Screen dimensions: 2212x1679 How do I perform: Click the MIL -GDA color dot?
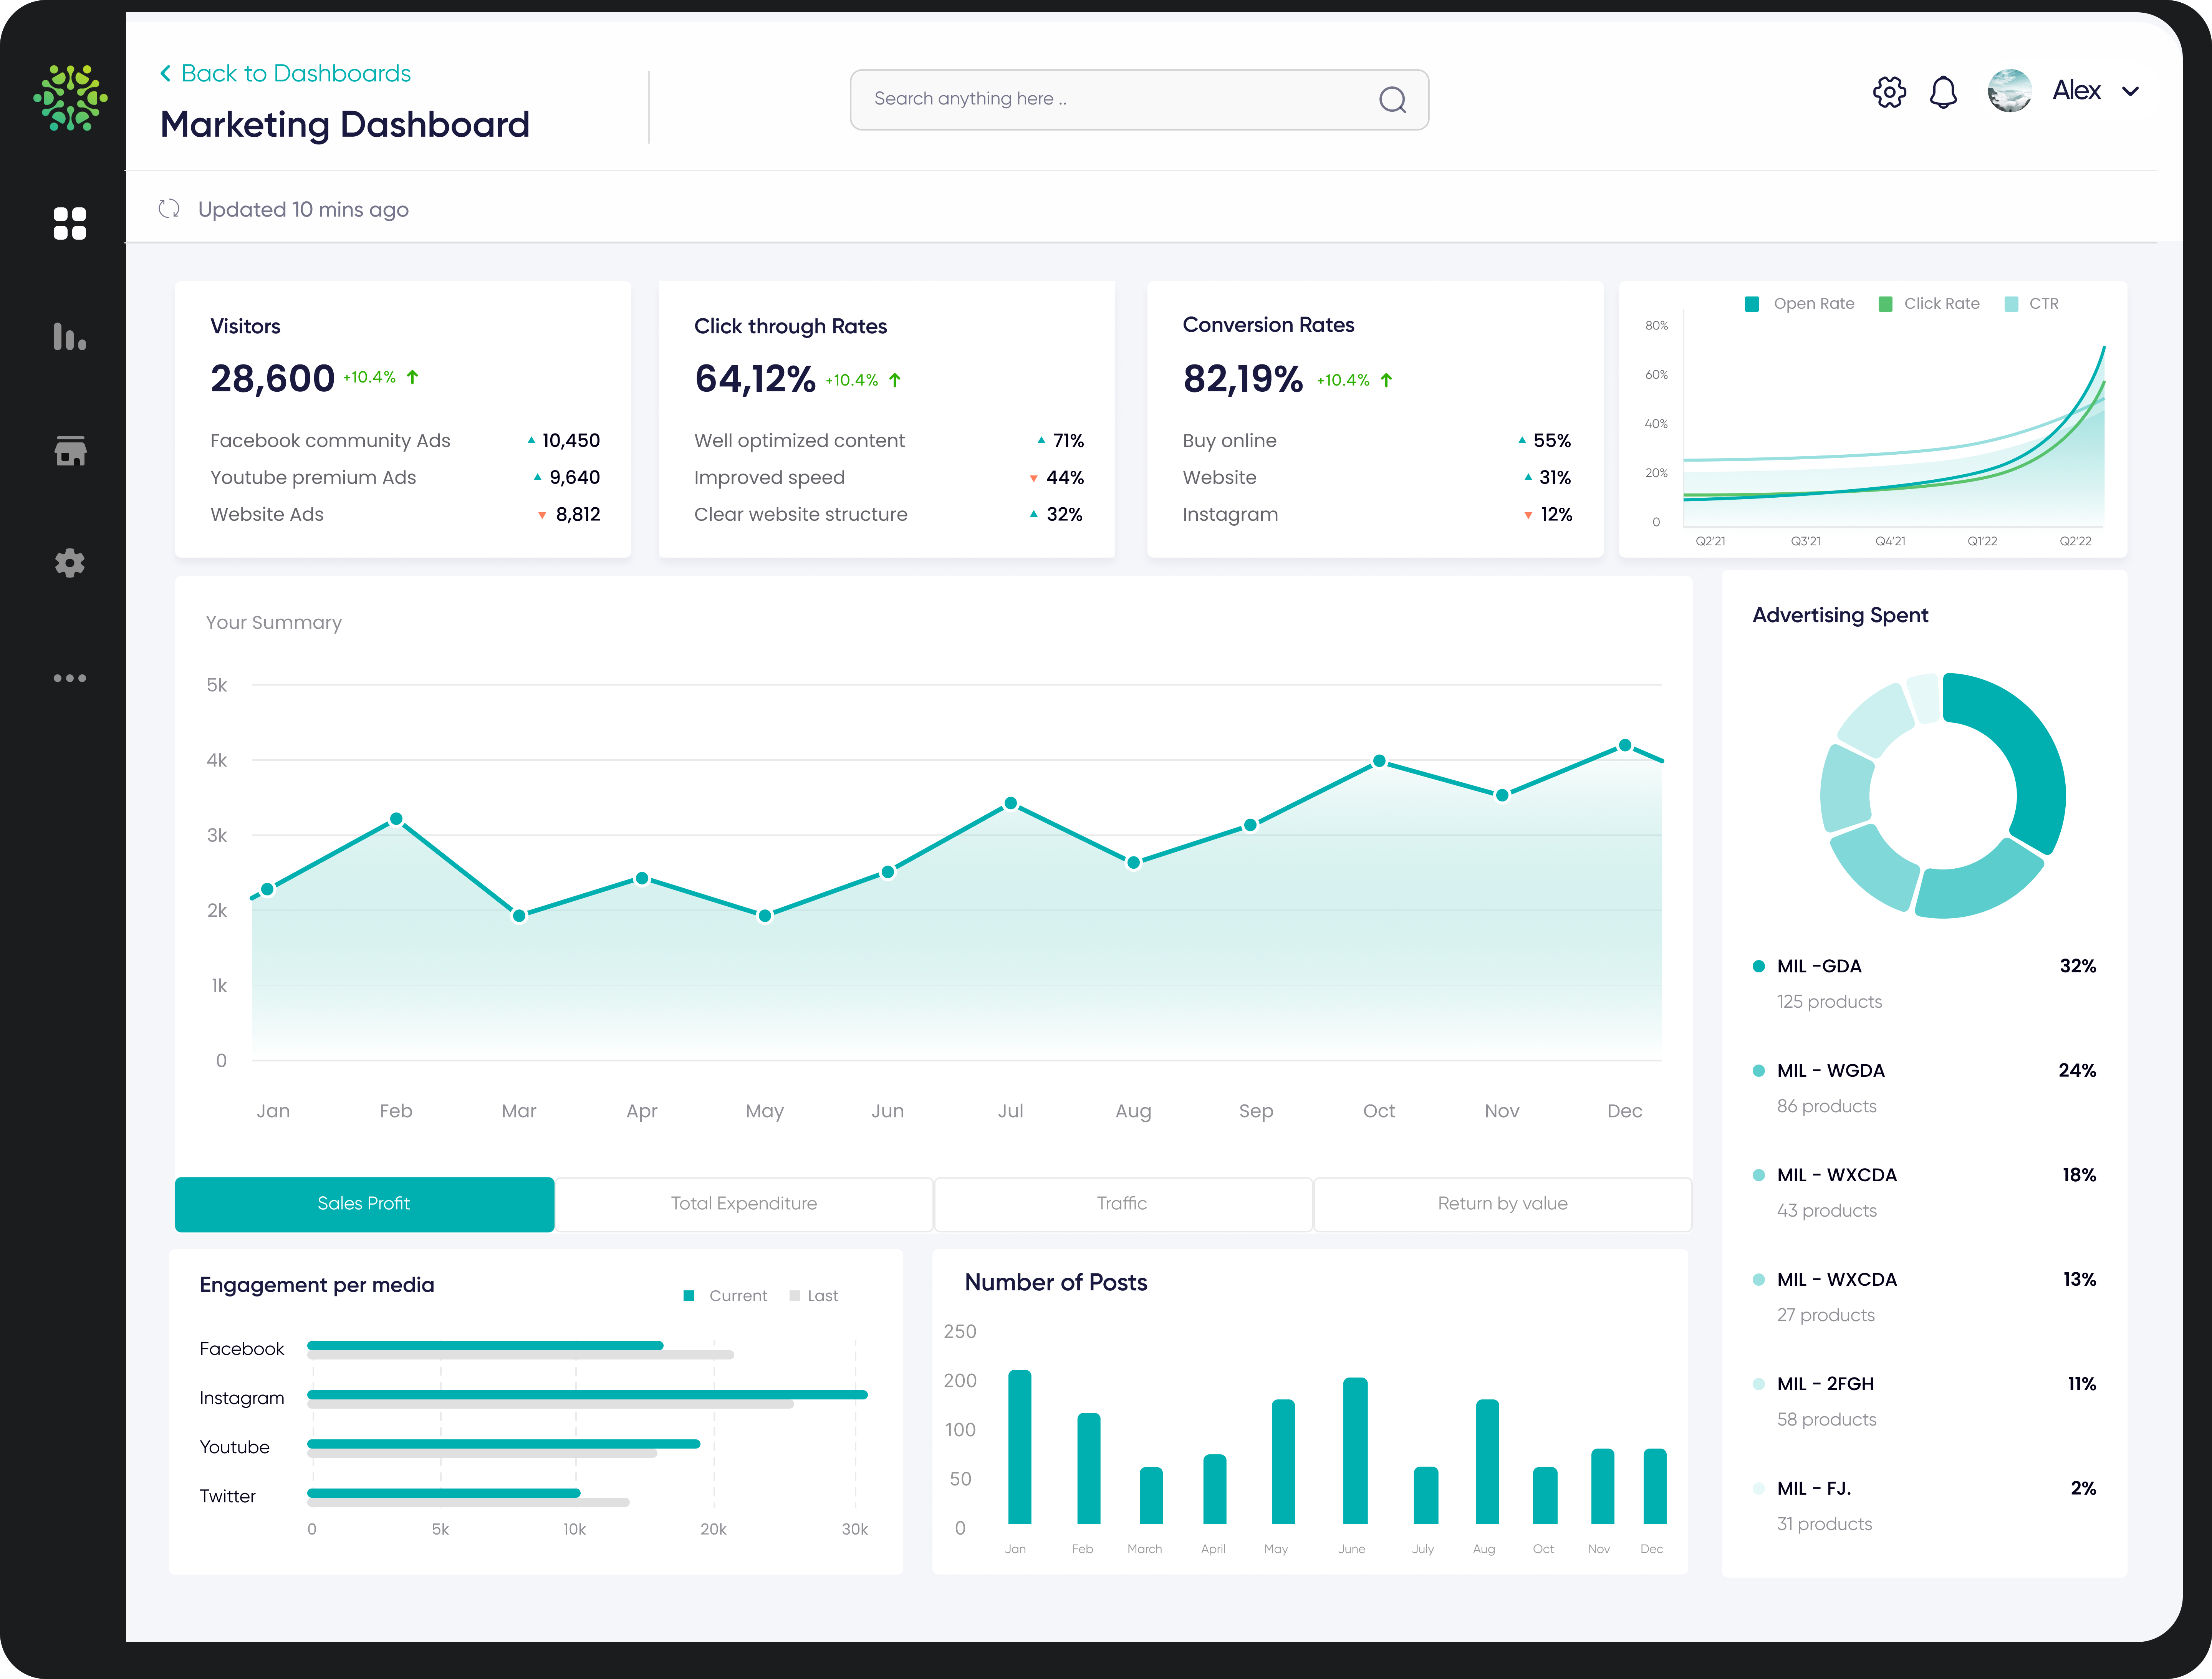(1759, 966)
